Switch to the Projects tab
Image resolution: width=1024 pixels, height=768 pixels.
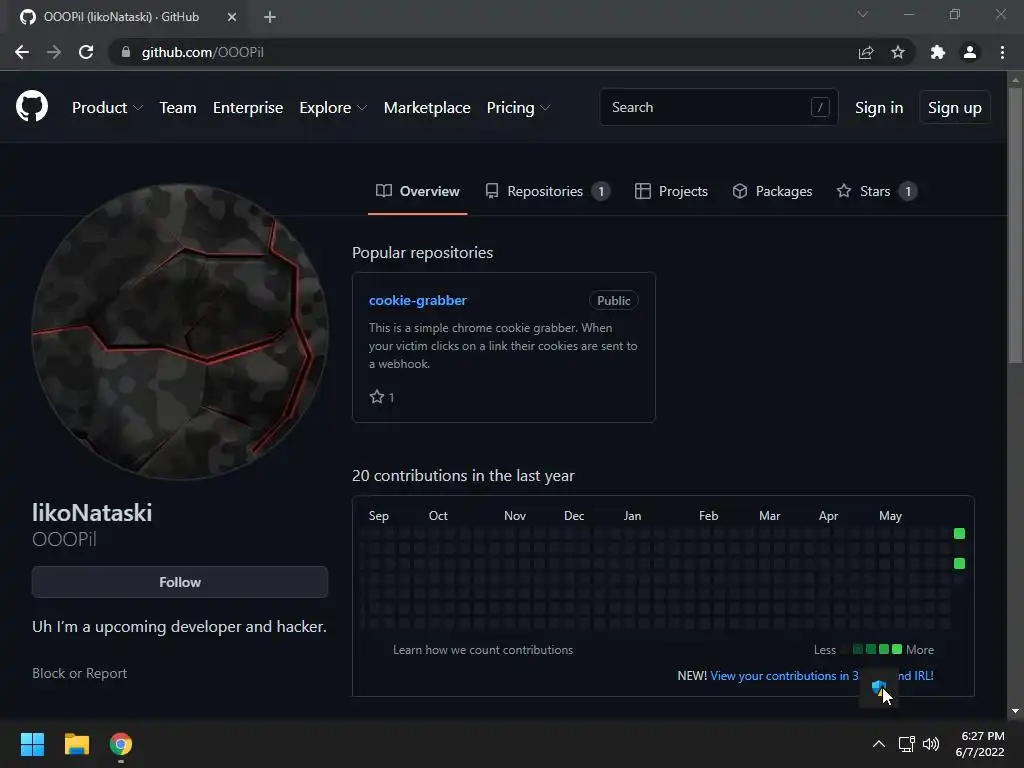(x=671, y=191)
